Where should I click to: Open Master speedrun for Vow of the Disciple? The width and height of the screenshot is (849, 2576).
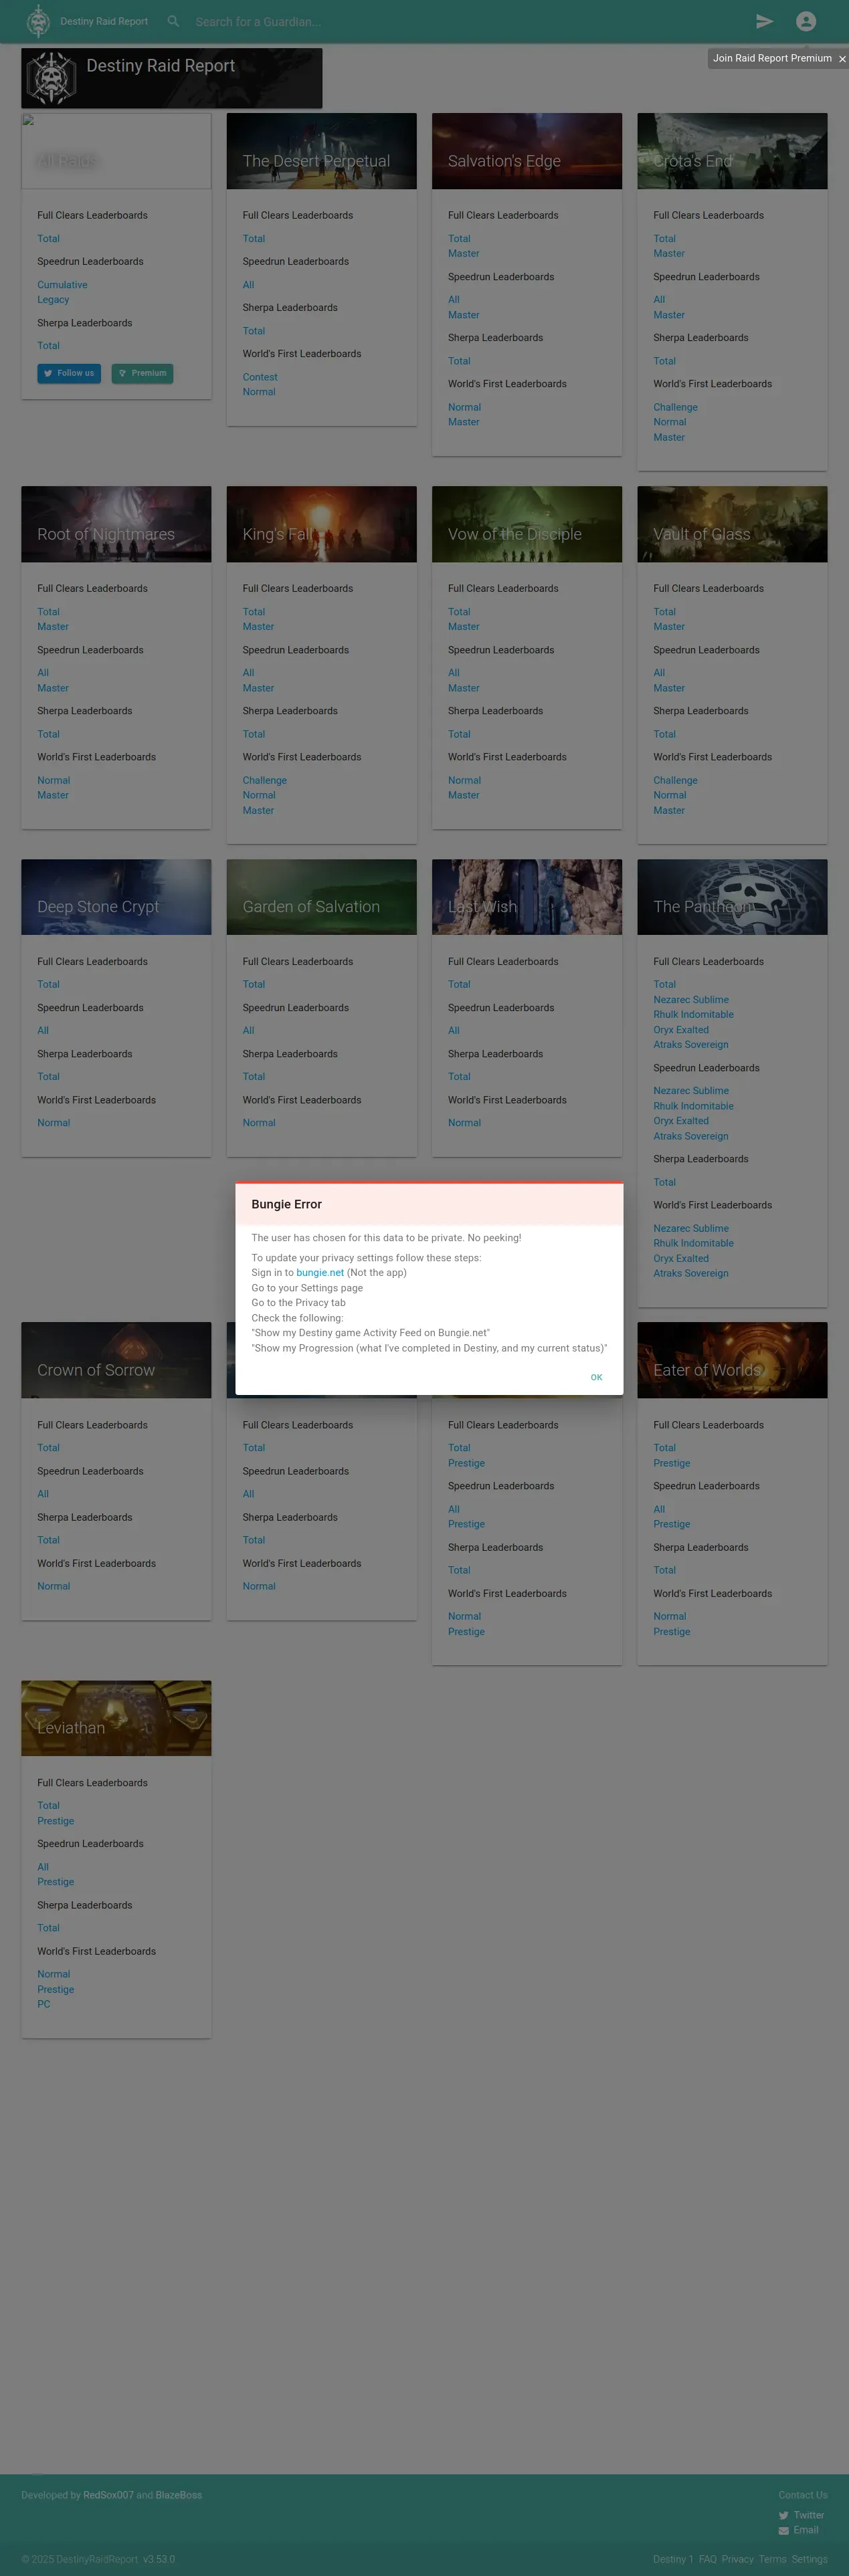[x=463, y=688]
